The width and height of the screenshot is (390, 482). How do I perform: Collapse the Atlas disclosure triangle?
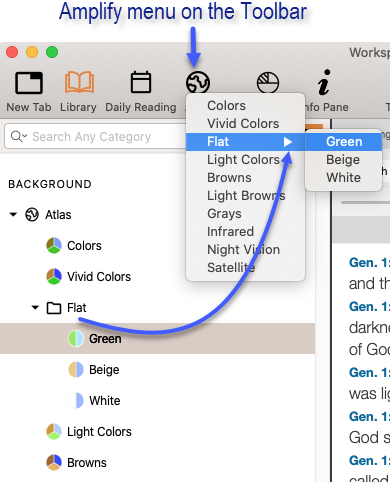click(x=13, y=214)
